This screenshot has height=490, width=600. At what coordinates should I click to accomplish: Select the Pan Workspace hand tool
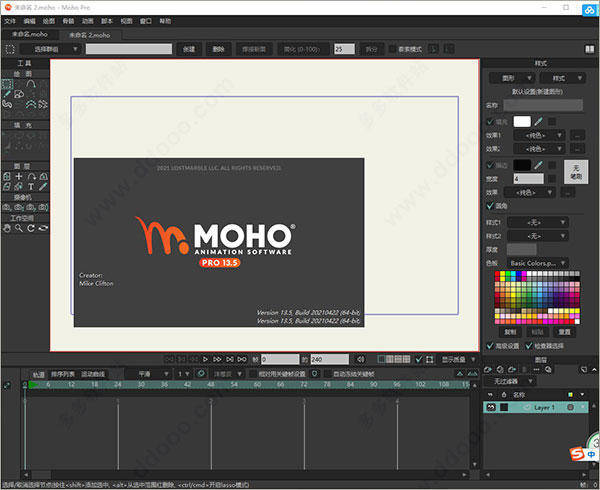[7, 228]
